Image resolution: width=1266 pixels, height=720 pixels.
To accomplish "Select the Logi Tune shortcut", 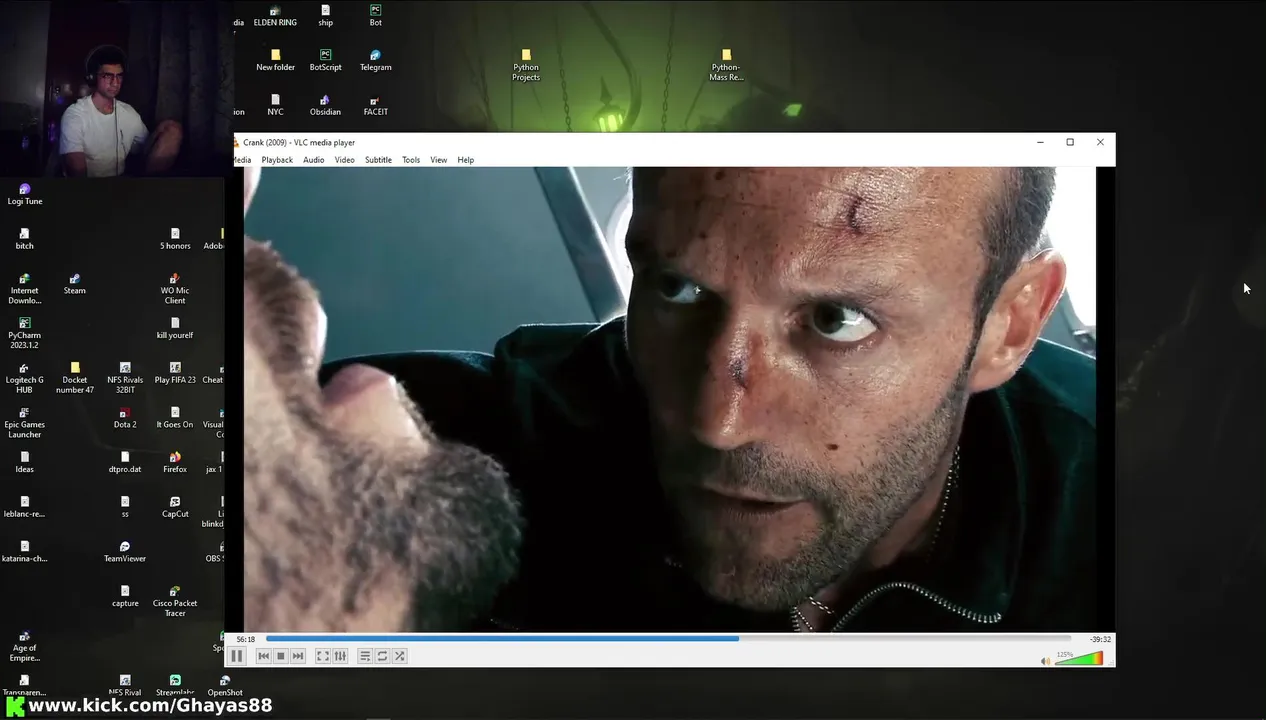I will [25, 194].
